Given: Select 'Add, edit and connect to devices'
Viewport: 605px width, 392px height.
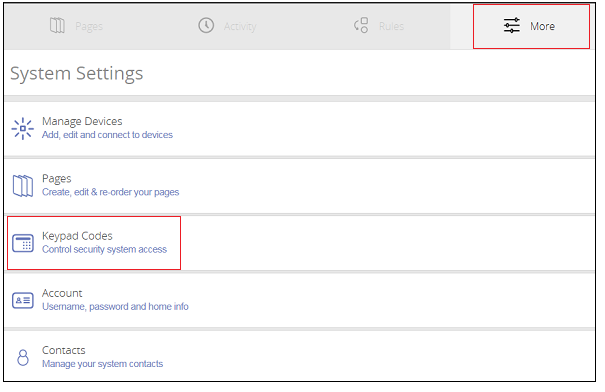Looking at the screenshot, I should click(x=107, y=135).
